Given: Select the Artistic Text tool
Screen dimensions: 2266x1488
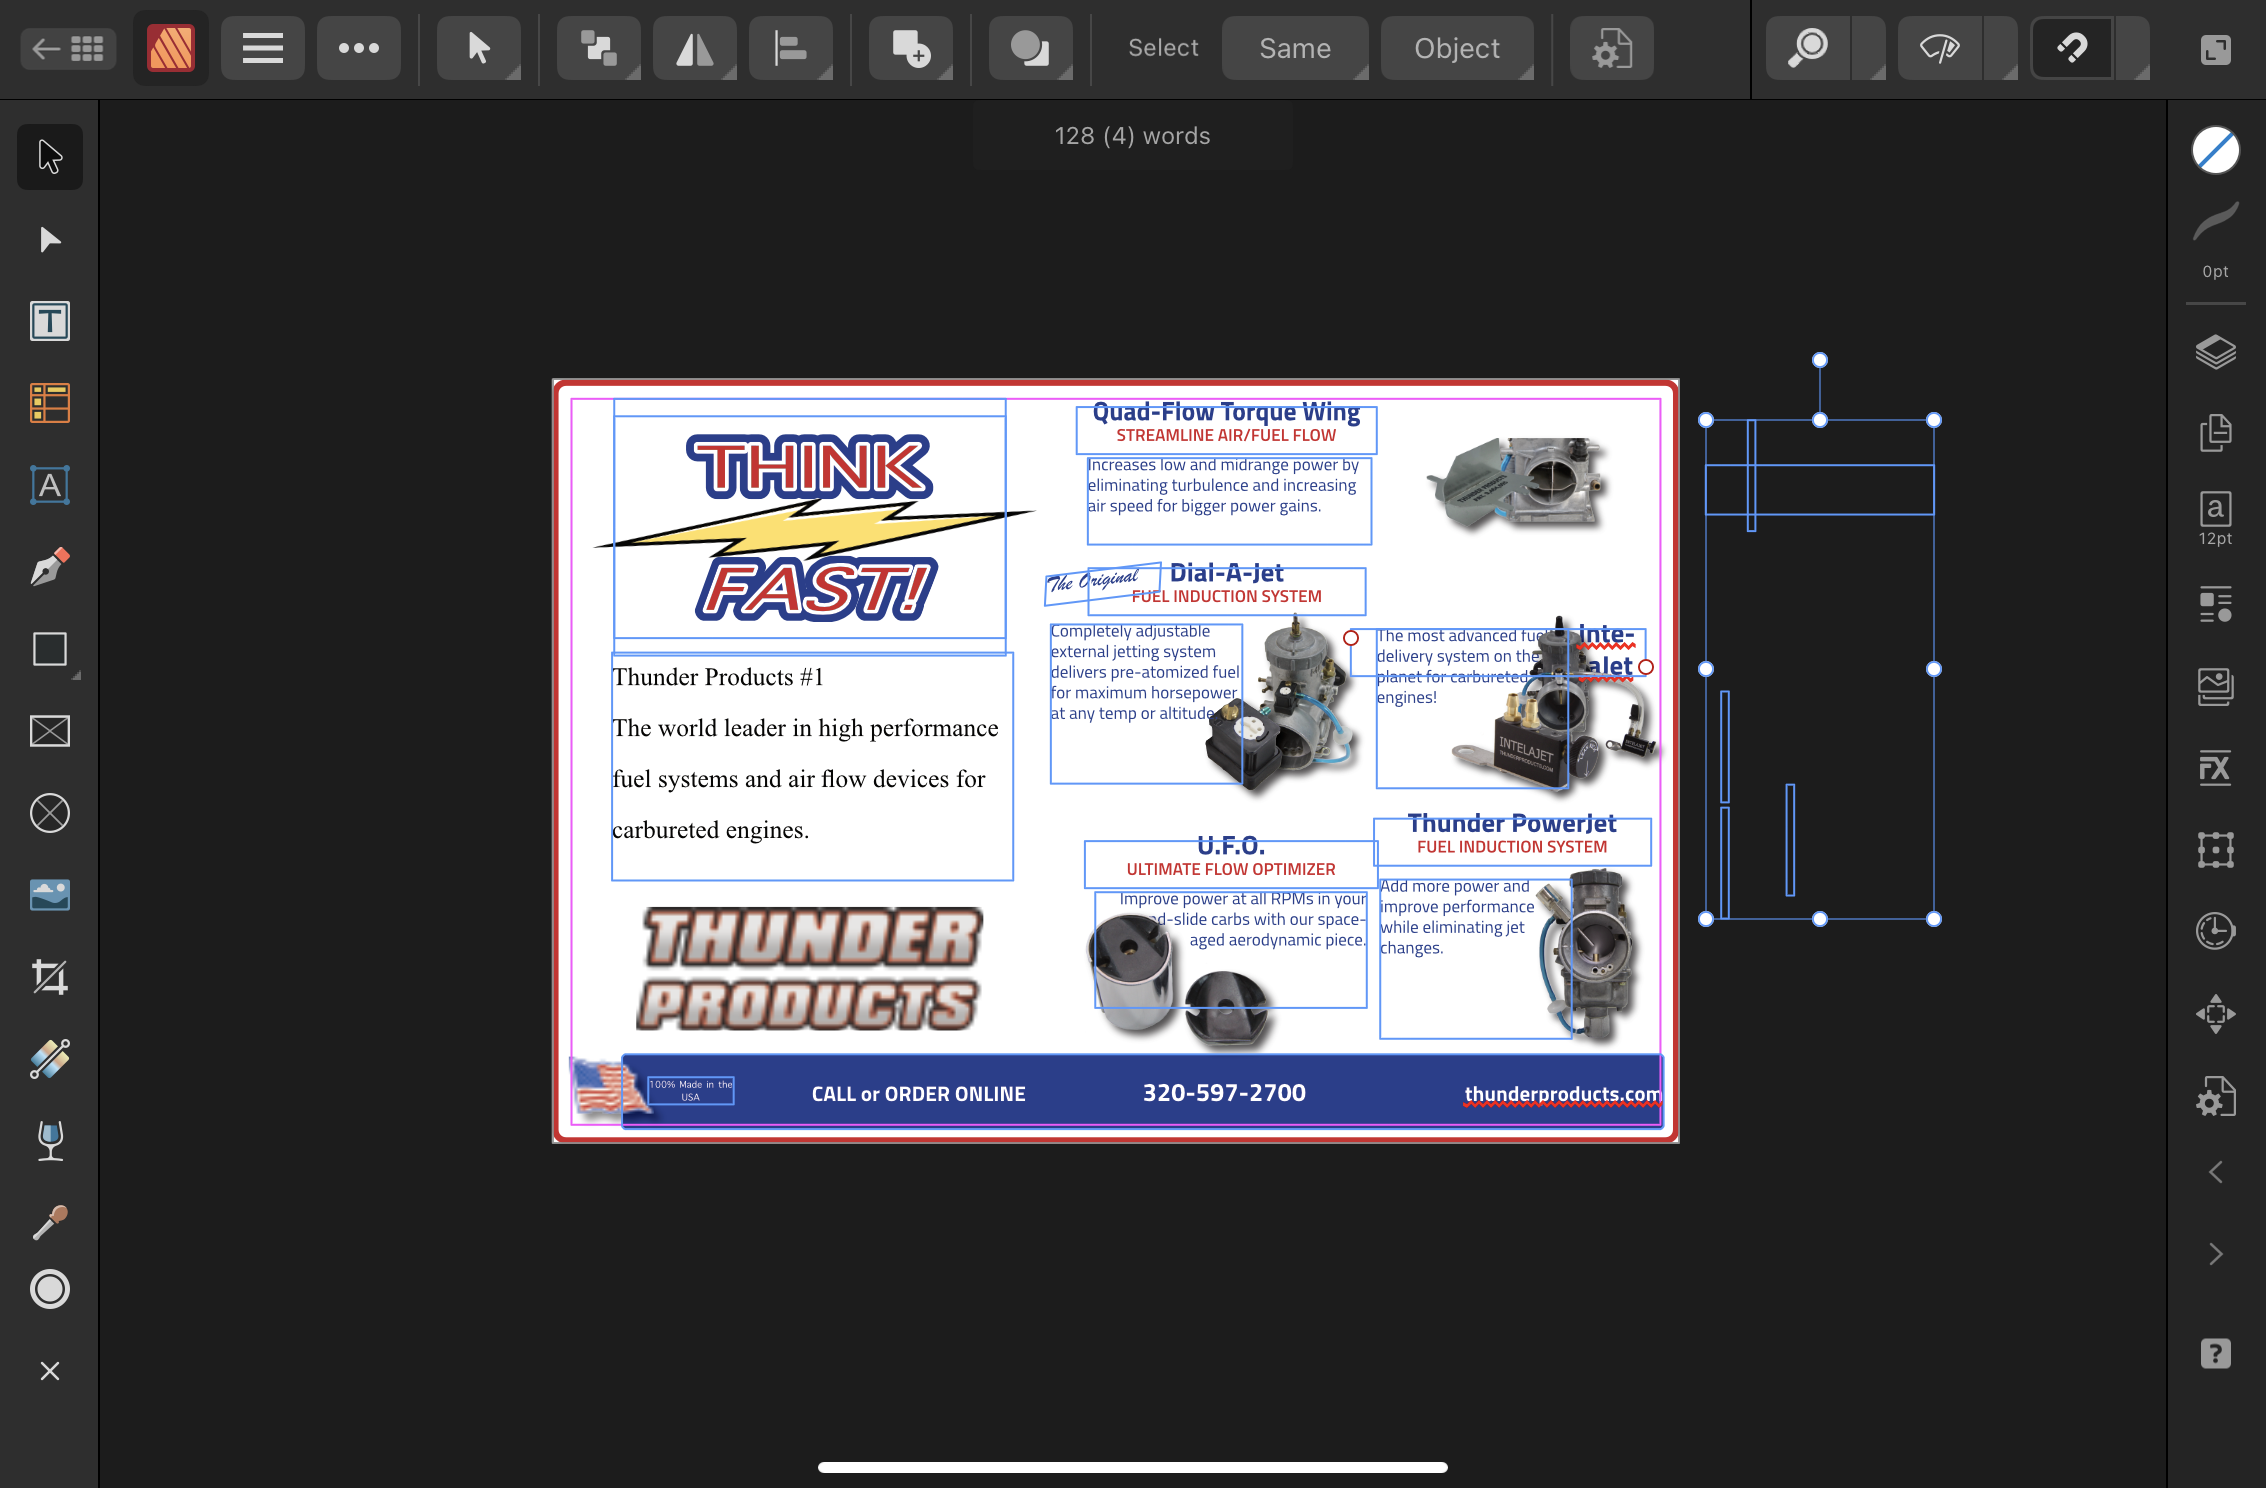Looking at the screenshot, I should (x=50, y=485).
